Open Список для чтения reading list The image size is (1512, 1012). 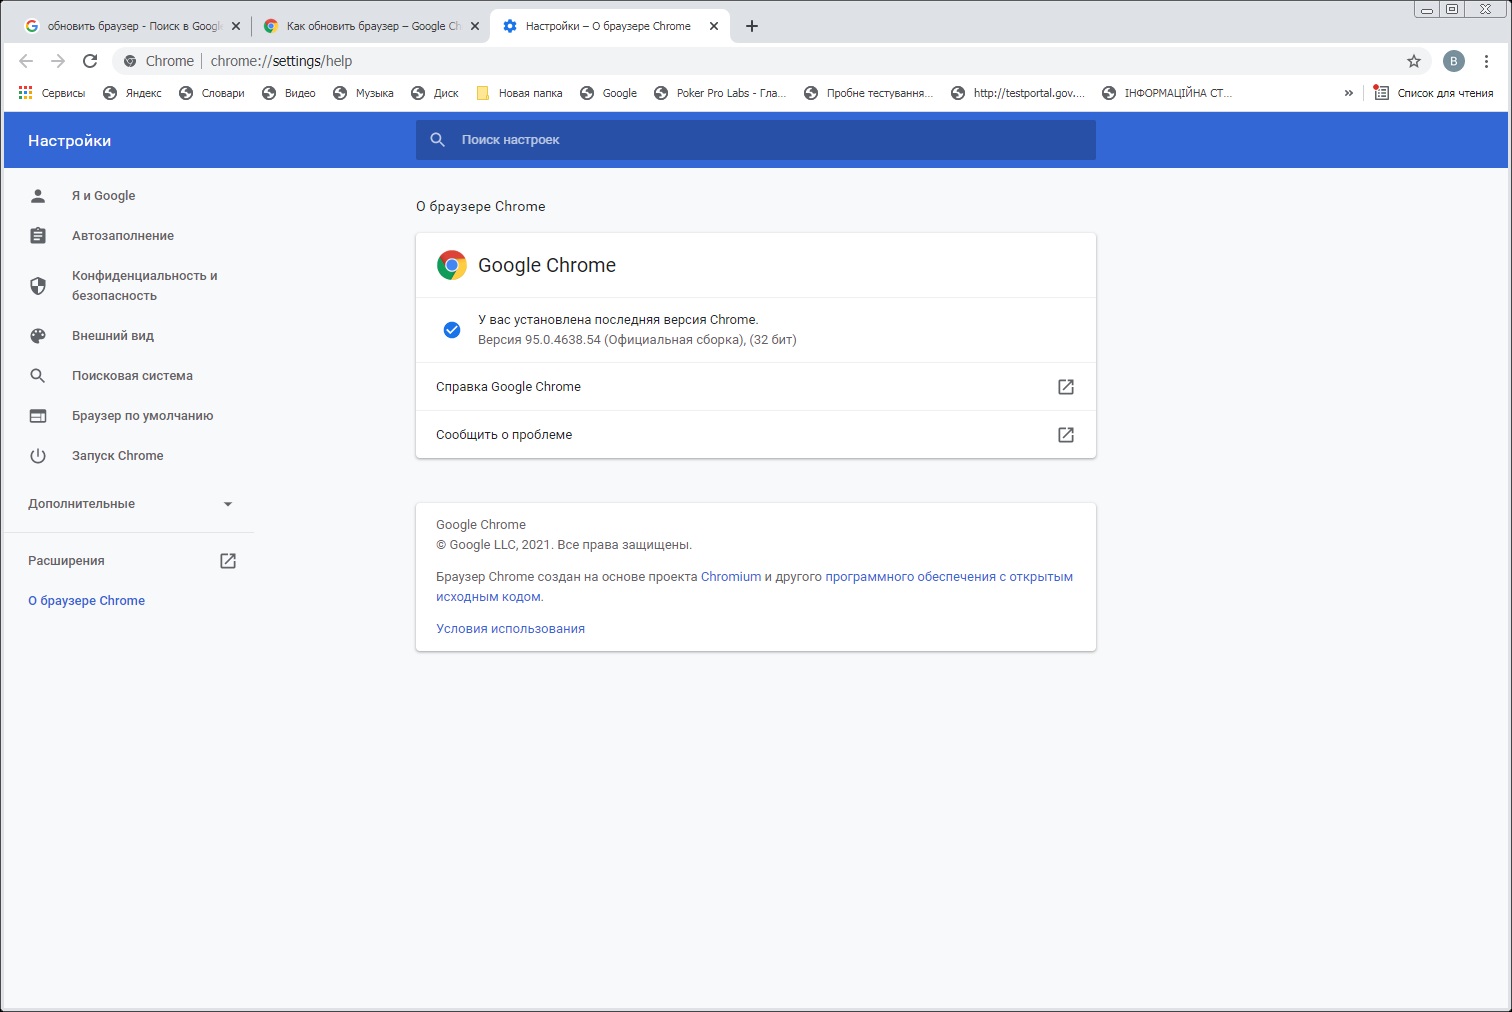click(x=1433, y=93)
